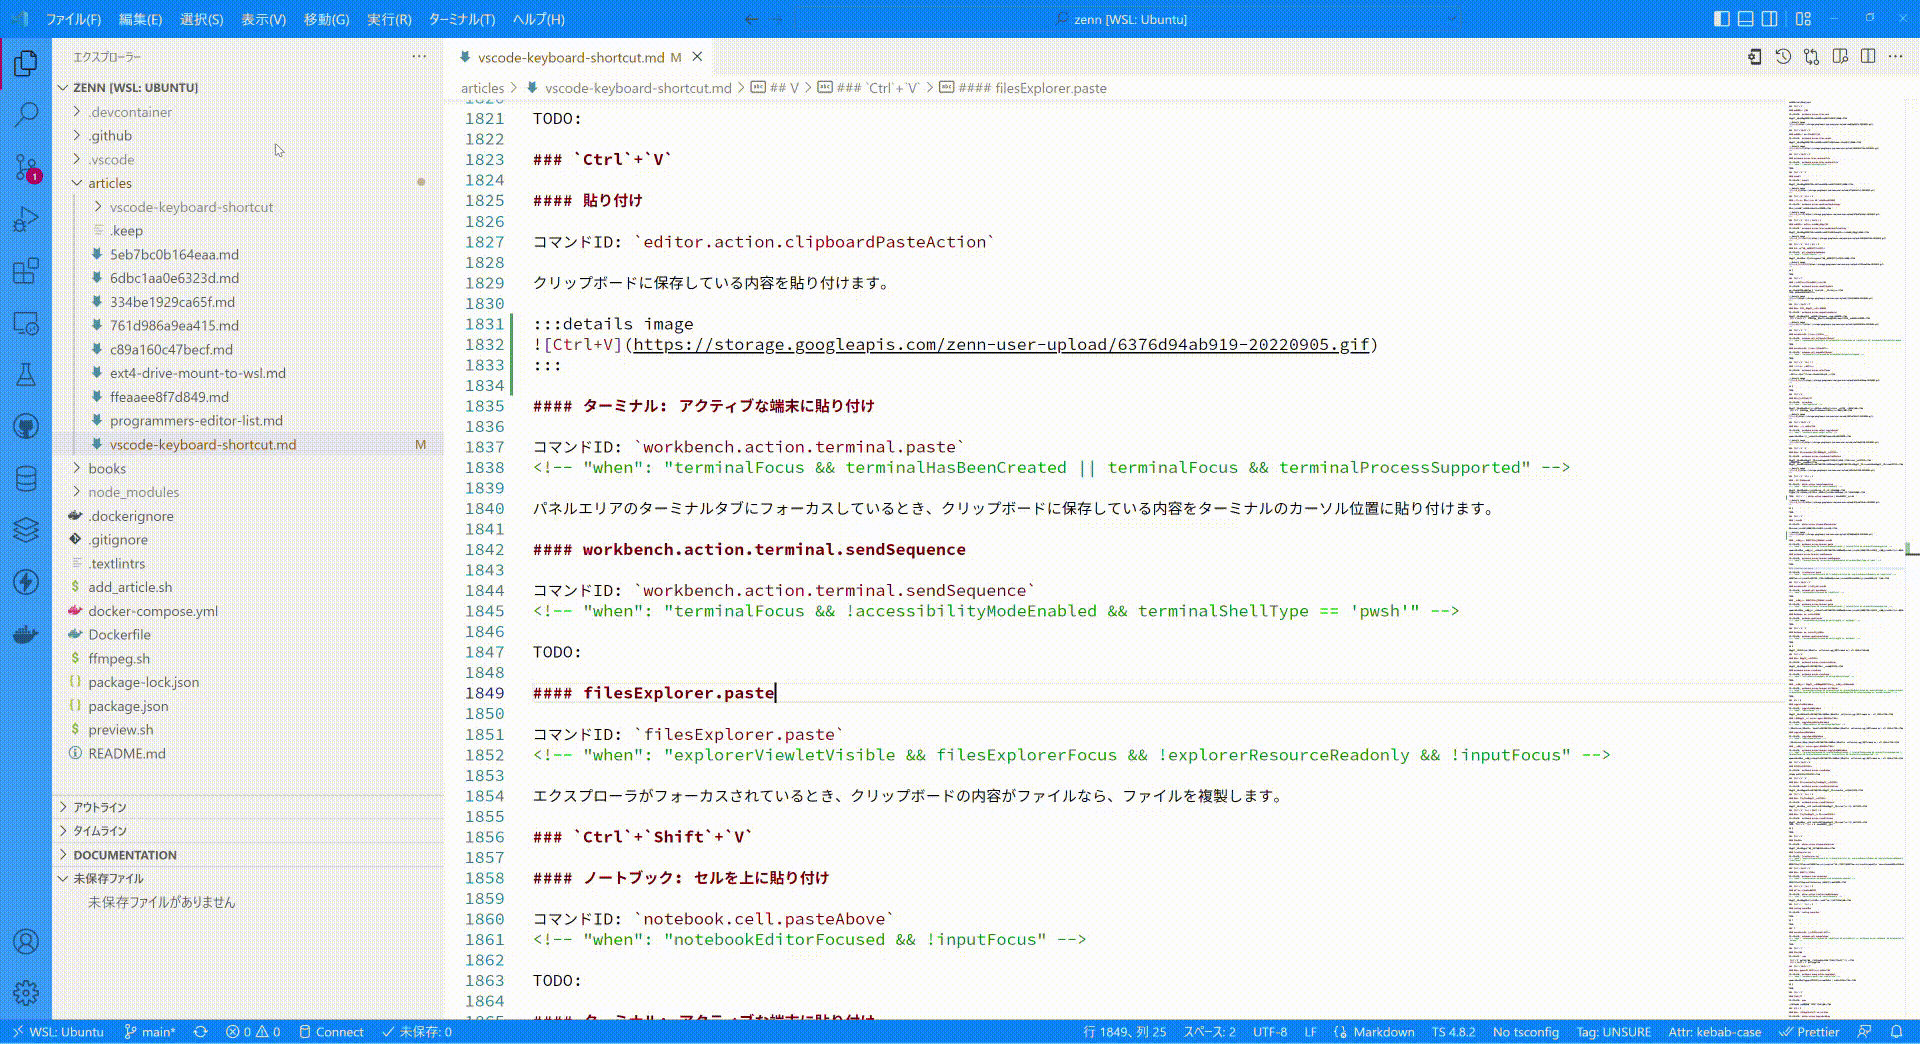Click the settings-file icon in editor toolbar
This screenshot has width=1920, height=1044.
[x=1755, y=57]
